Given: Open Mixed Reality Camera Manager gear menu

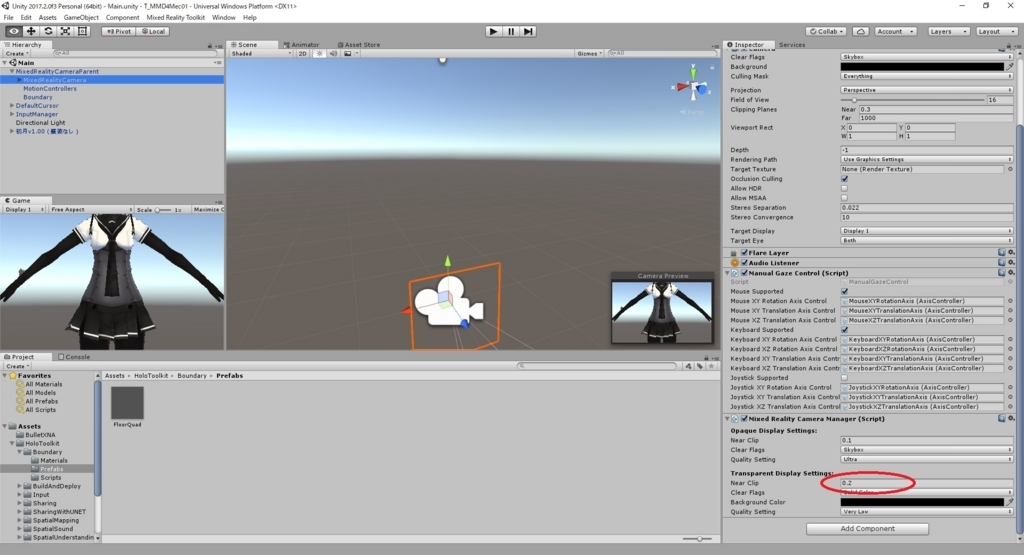Looking at the screenshot, I should 1011,419.
